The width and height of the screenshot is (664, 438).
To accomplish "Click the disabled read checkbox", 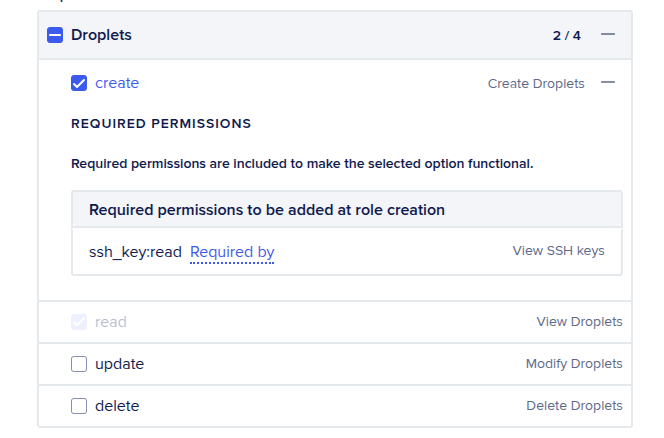I will click(x=79, y=322).
